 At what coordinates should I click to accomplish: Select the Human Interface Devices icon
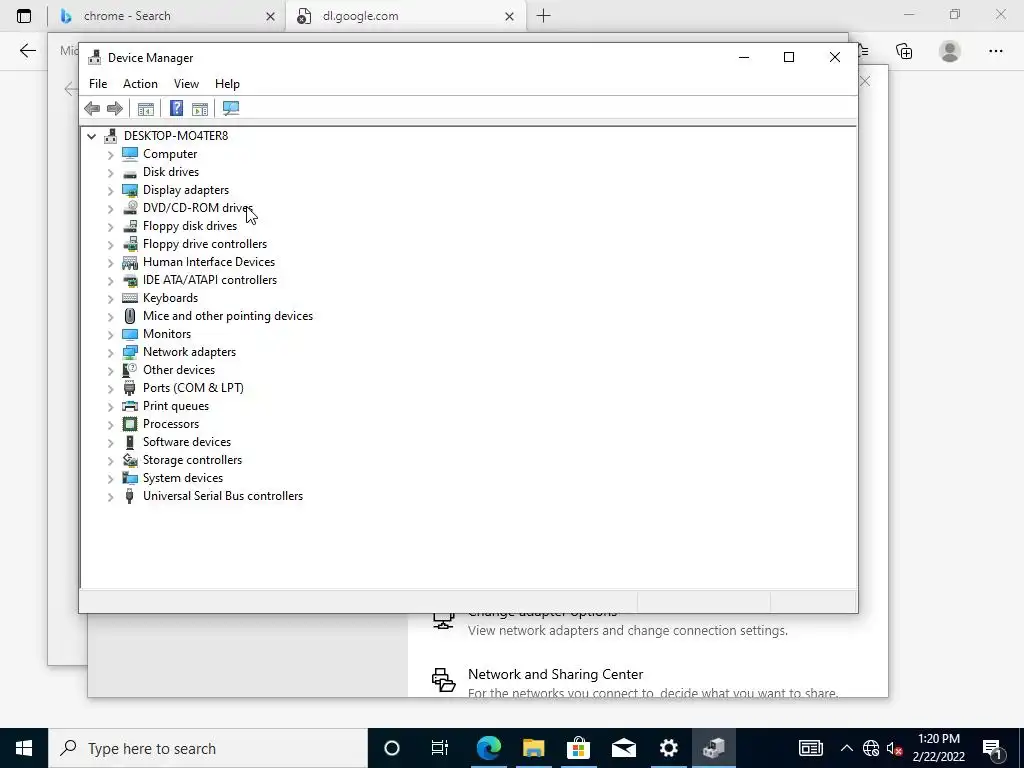[x=130, y=262]
